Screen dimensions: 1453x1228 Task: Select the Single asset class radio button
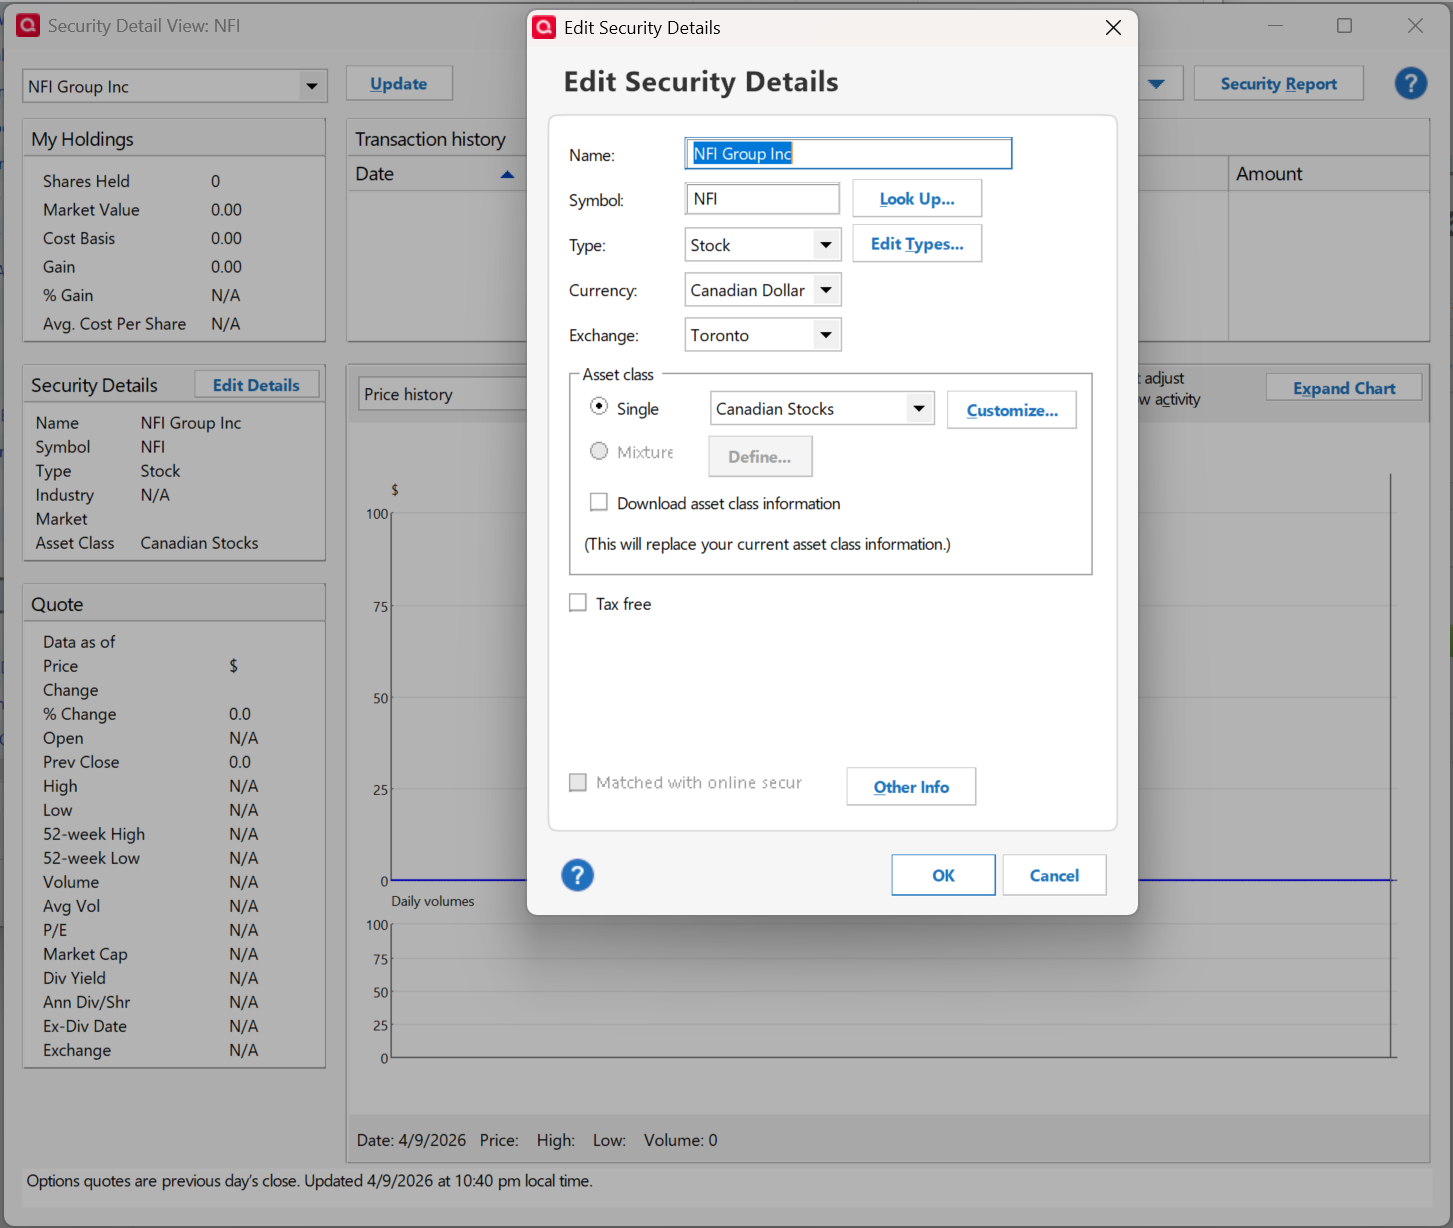[599, 406]
